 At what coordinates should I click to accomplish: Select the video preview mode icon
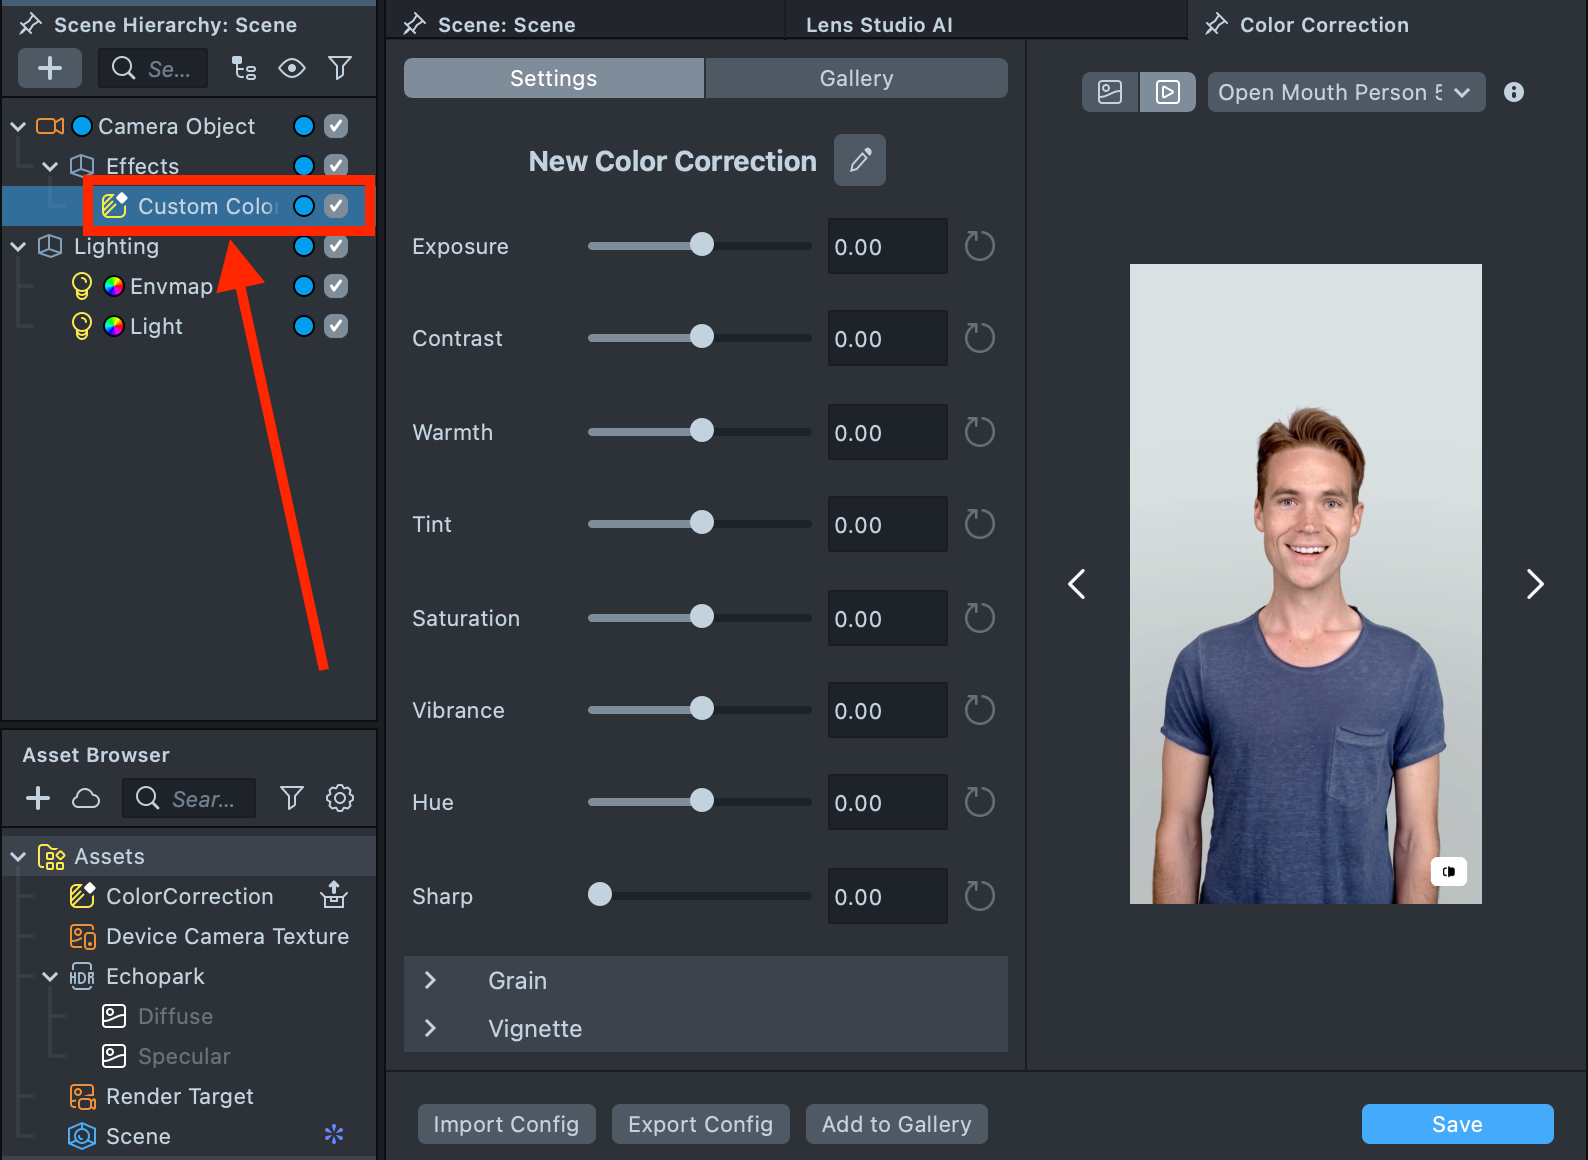point(1167,92)
